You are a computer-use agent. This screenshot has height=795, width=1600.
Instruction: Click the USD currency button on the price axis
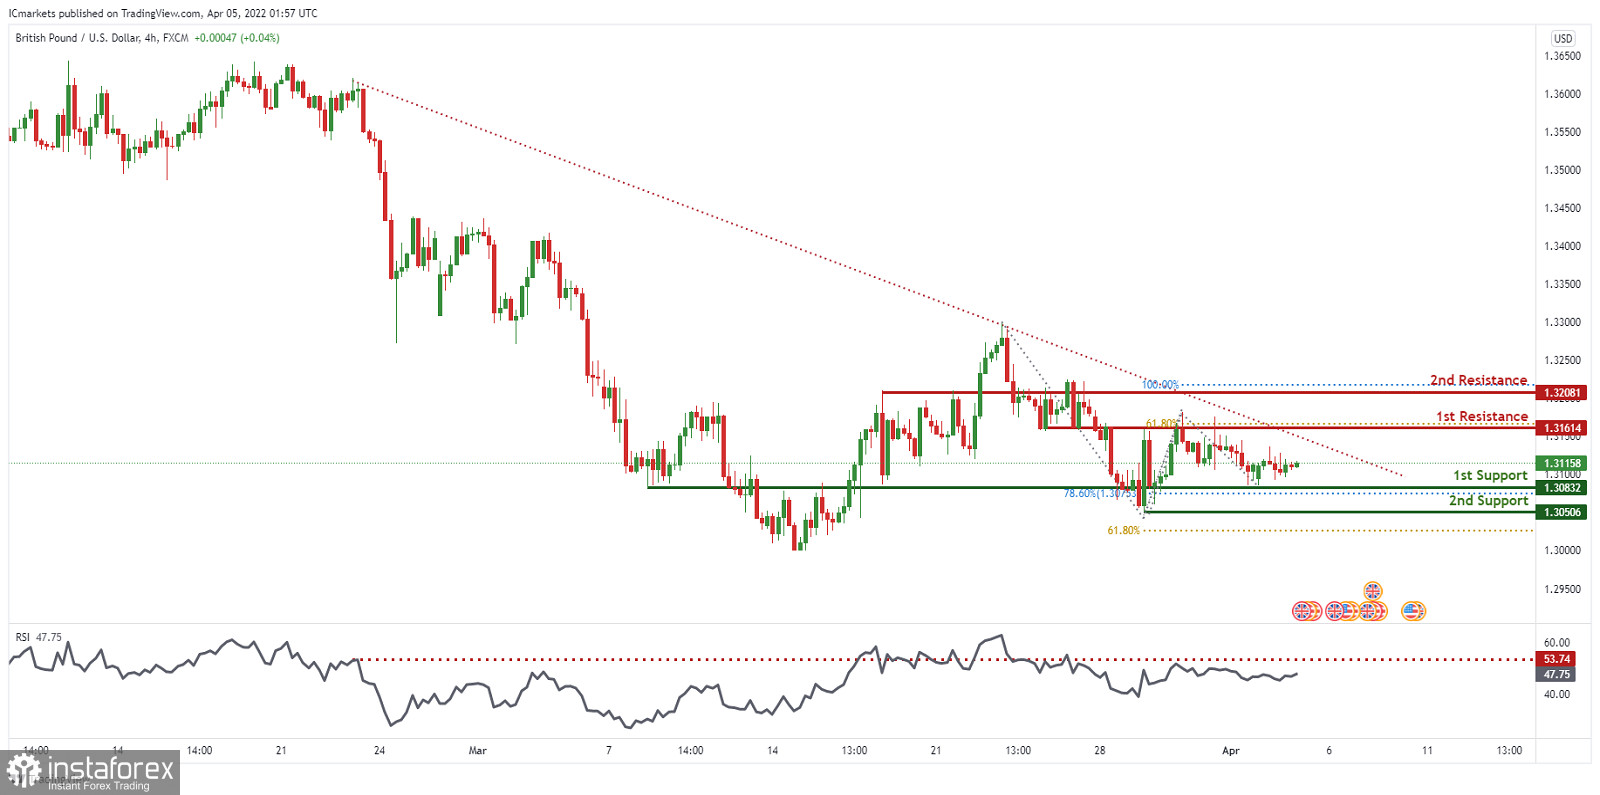point(1563,38)
